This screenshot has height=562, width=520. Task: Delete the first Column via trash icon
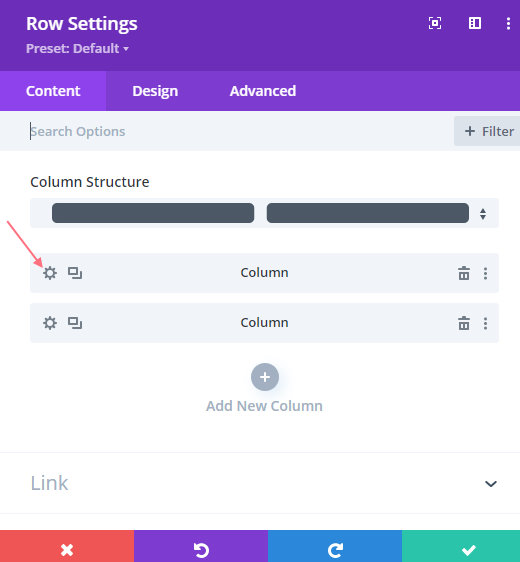pyautogui.click(x=464, y=273)
